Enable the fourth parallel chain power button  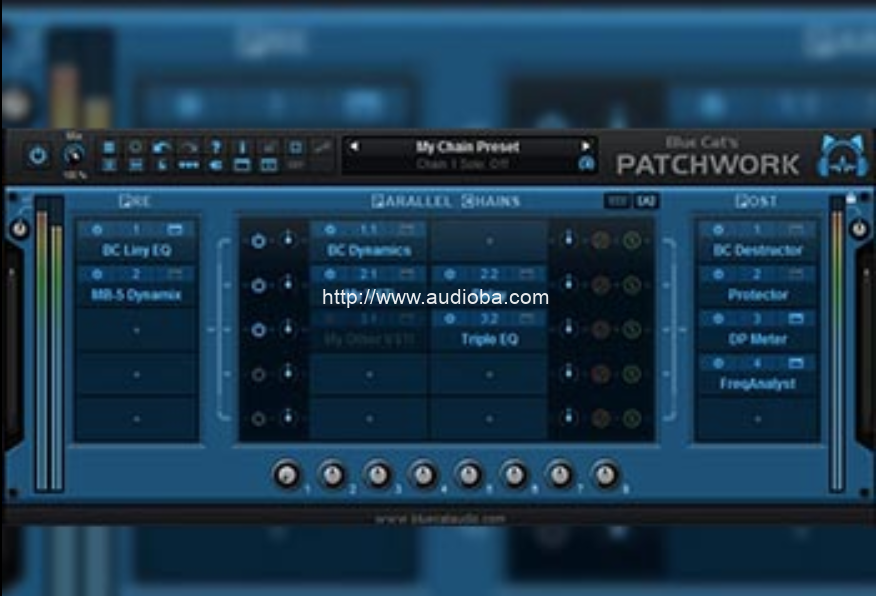(258, 374)
